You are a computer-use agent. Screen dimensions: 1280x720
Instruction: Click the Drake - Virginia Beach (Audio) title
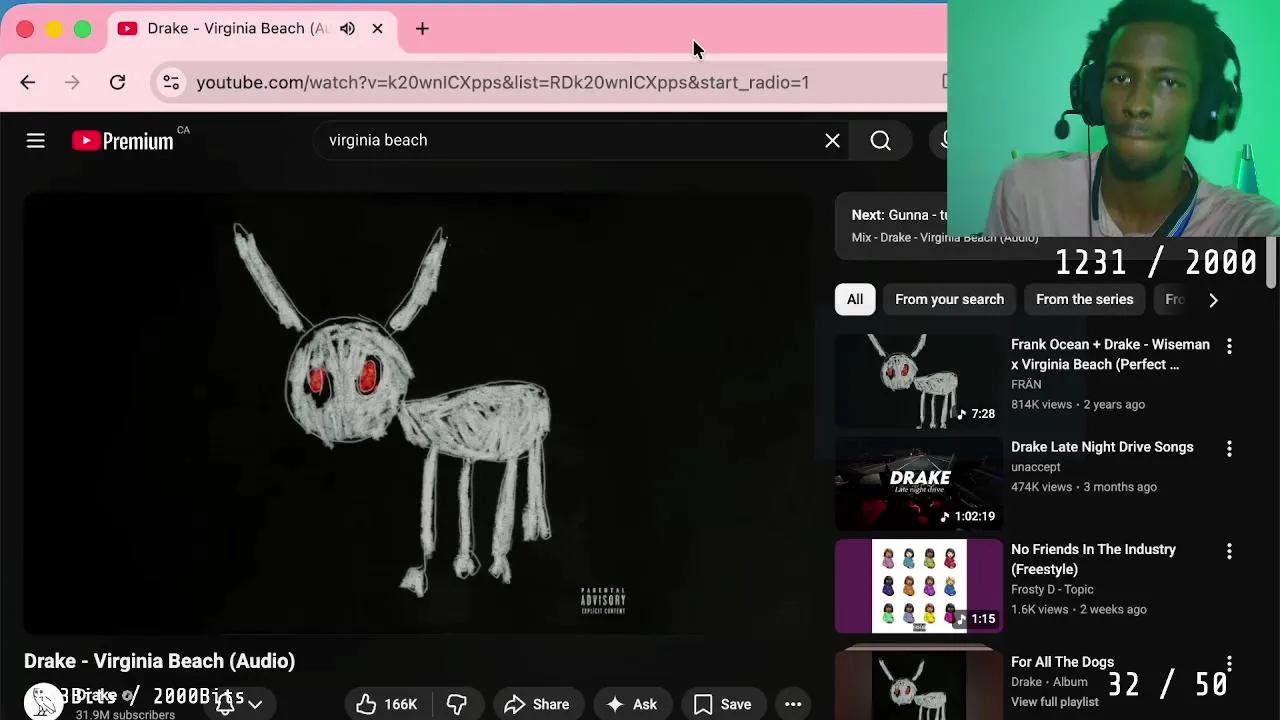pyautogui.click(x=159, y=661)
